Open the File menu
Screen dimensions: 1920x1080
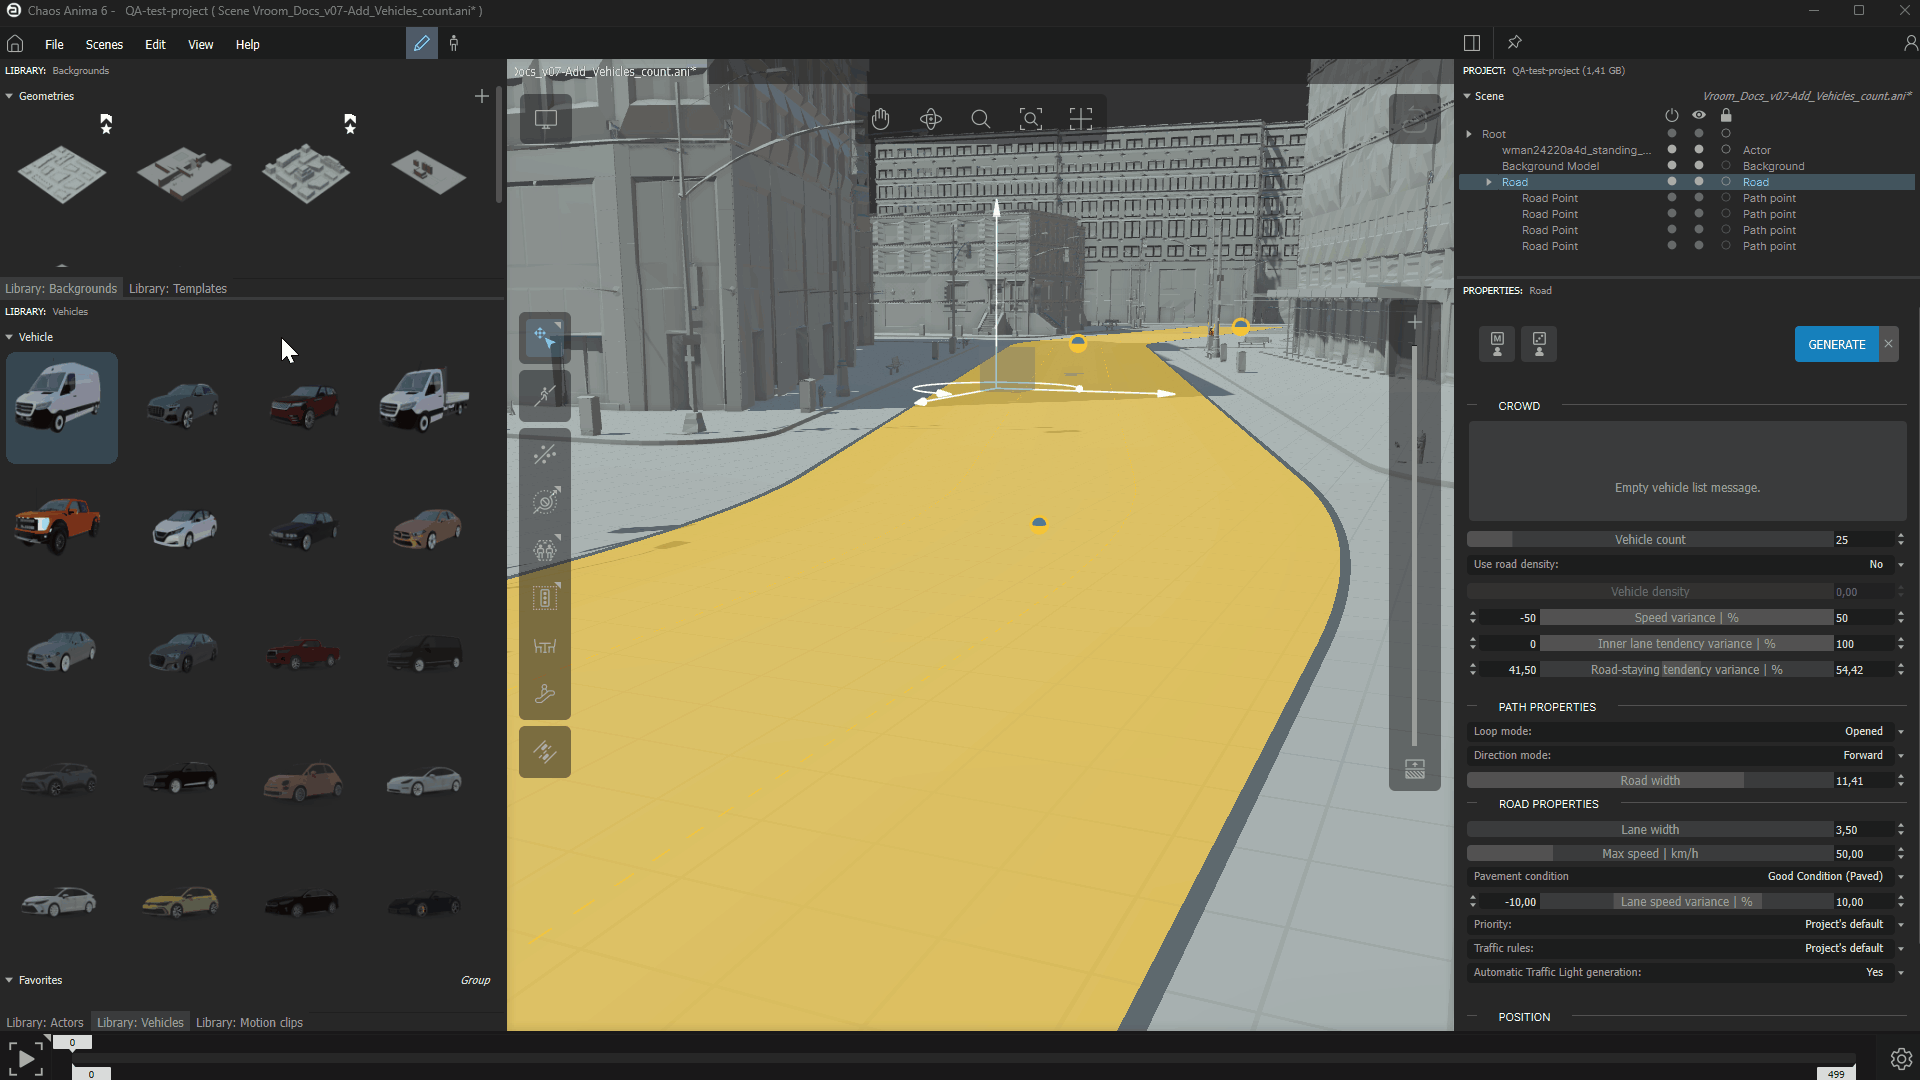54,44
